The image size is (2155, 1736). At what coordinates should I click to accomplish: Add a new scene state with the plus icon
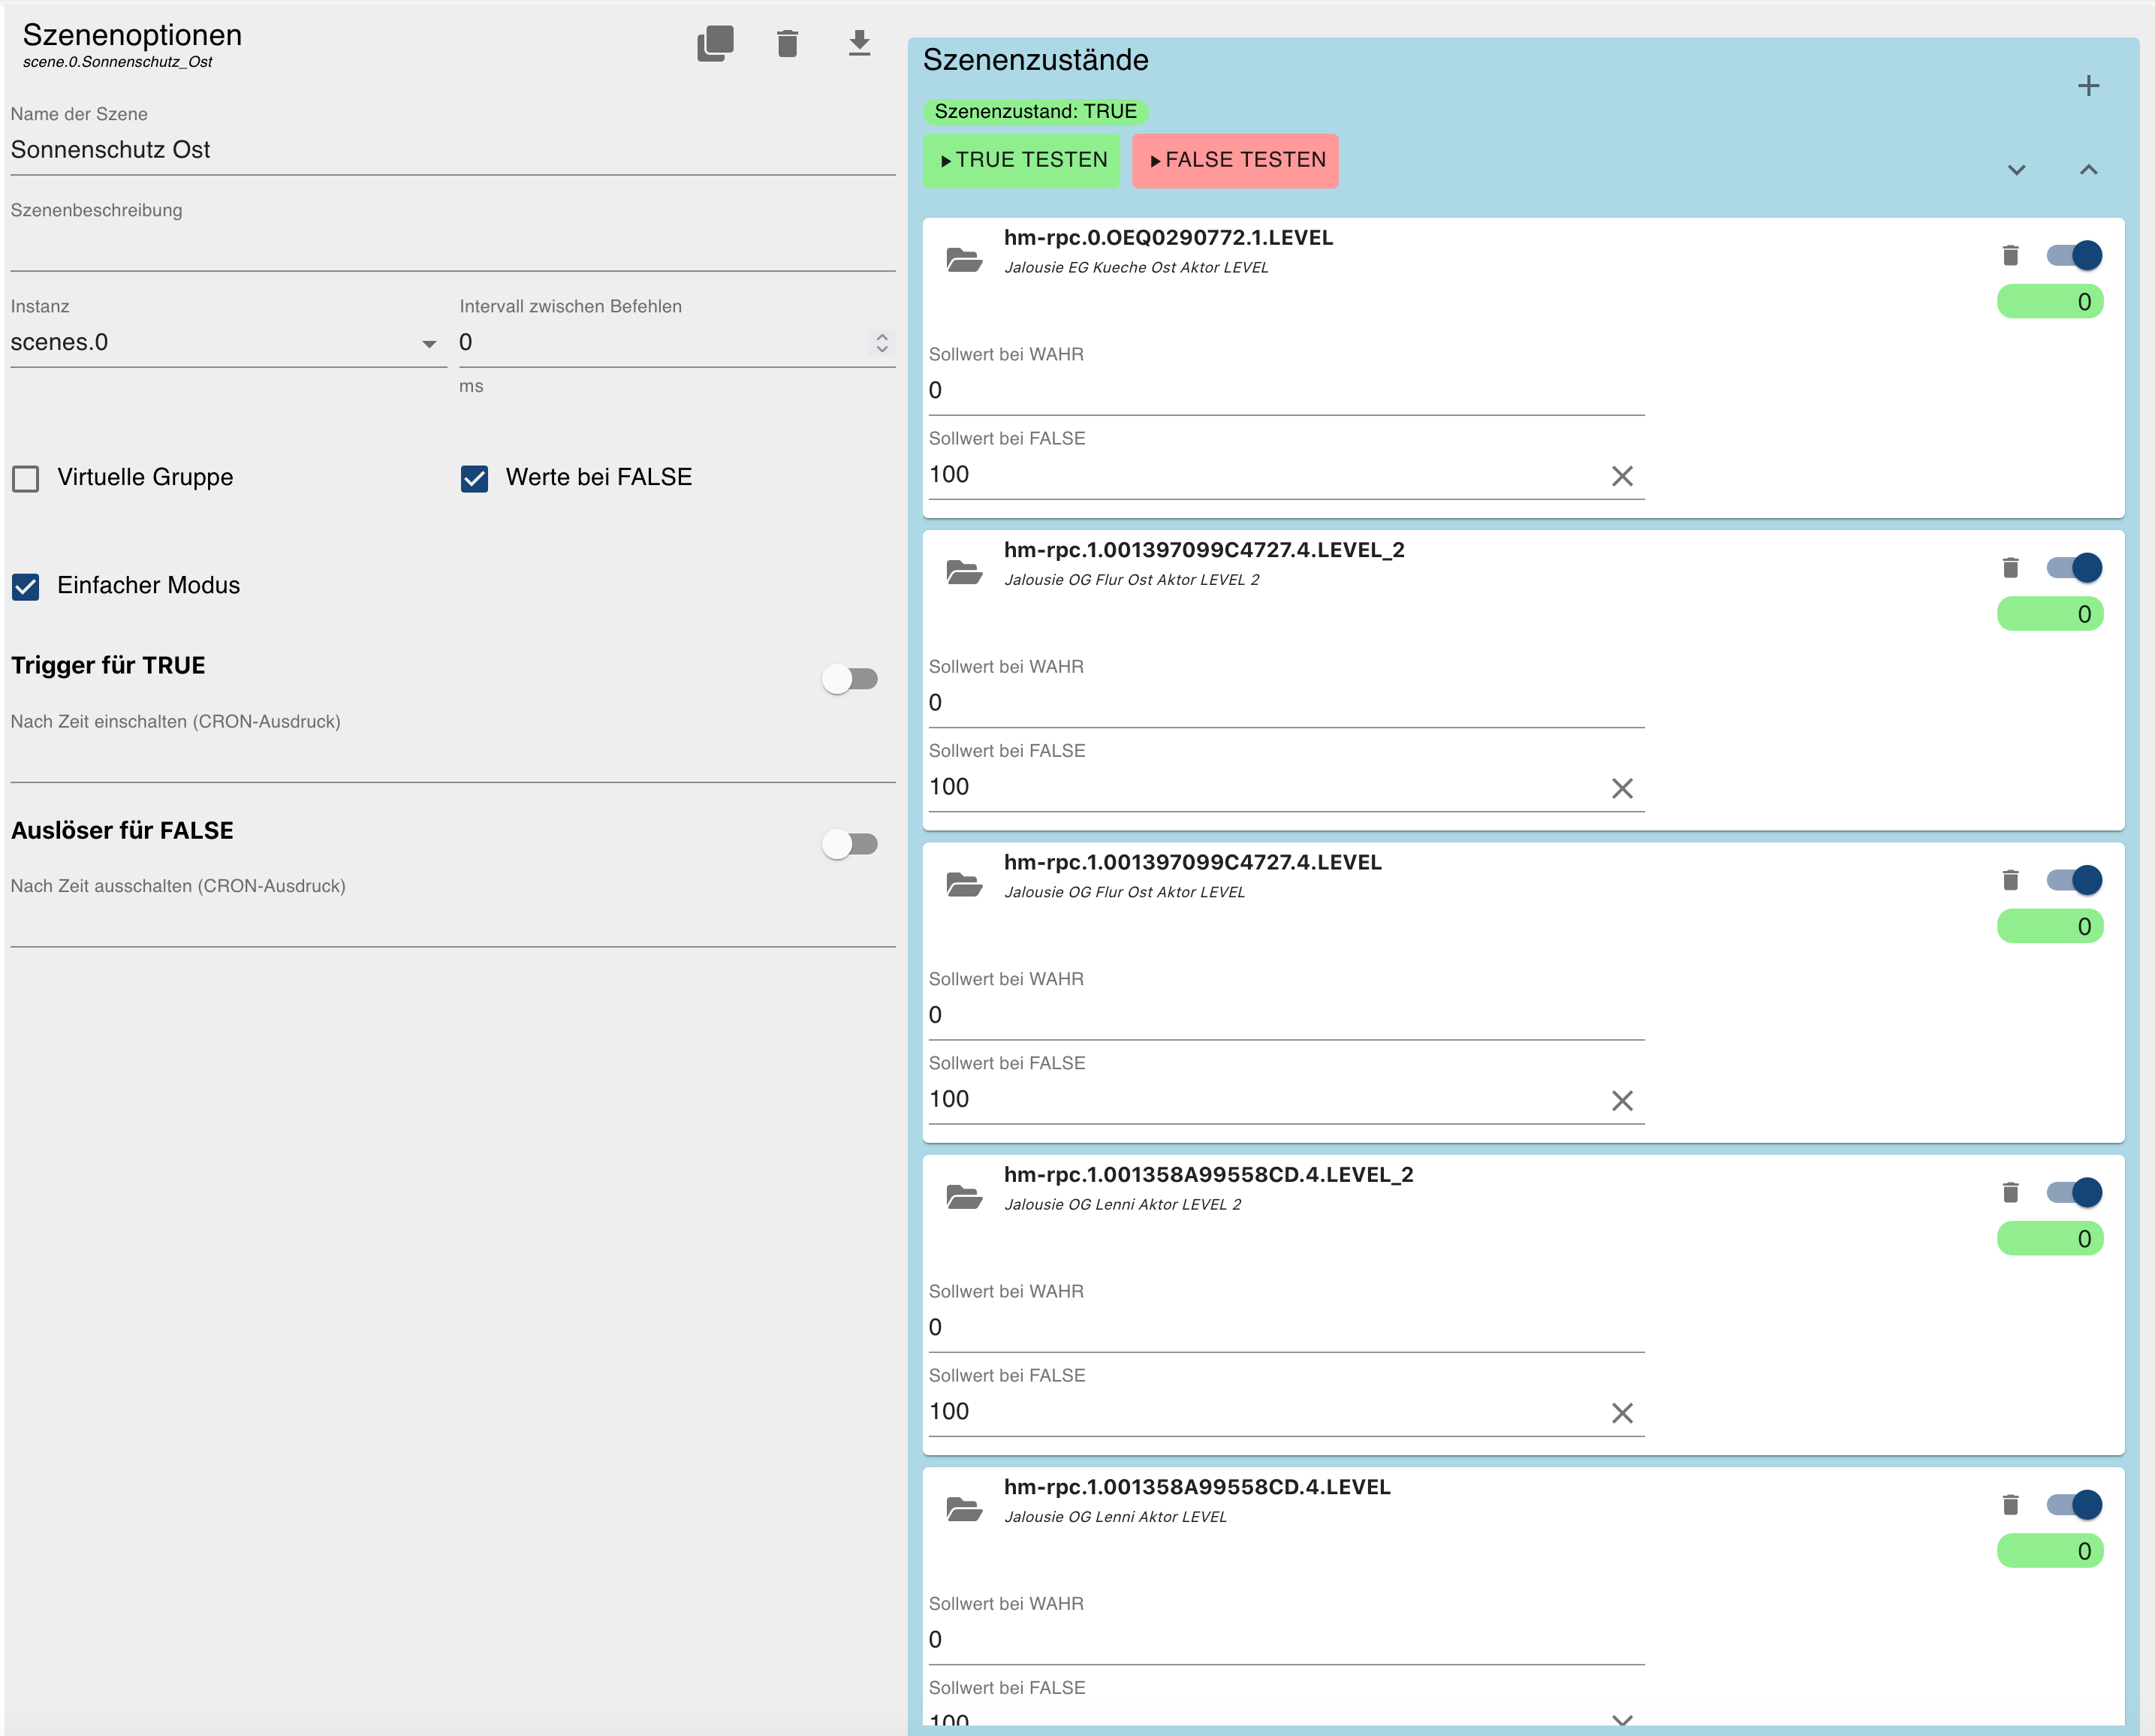(x=2088, y=86)
